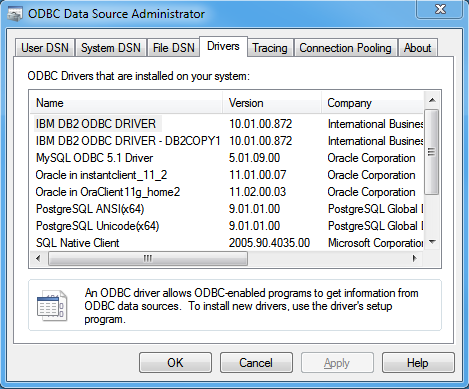Screen dimensions: 469x389
Task: Click the driver list scroll down arrow
Action: click(x=432, y=242)
